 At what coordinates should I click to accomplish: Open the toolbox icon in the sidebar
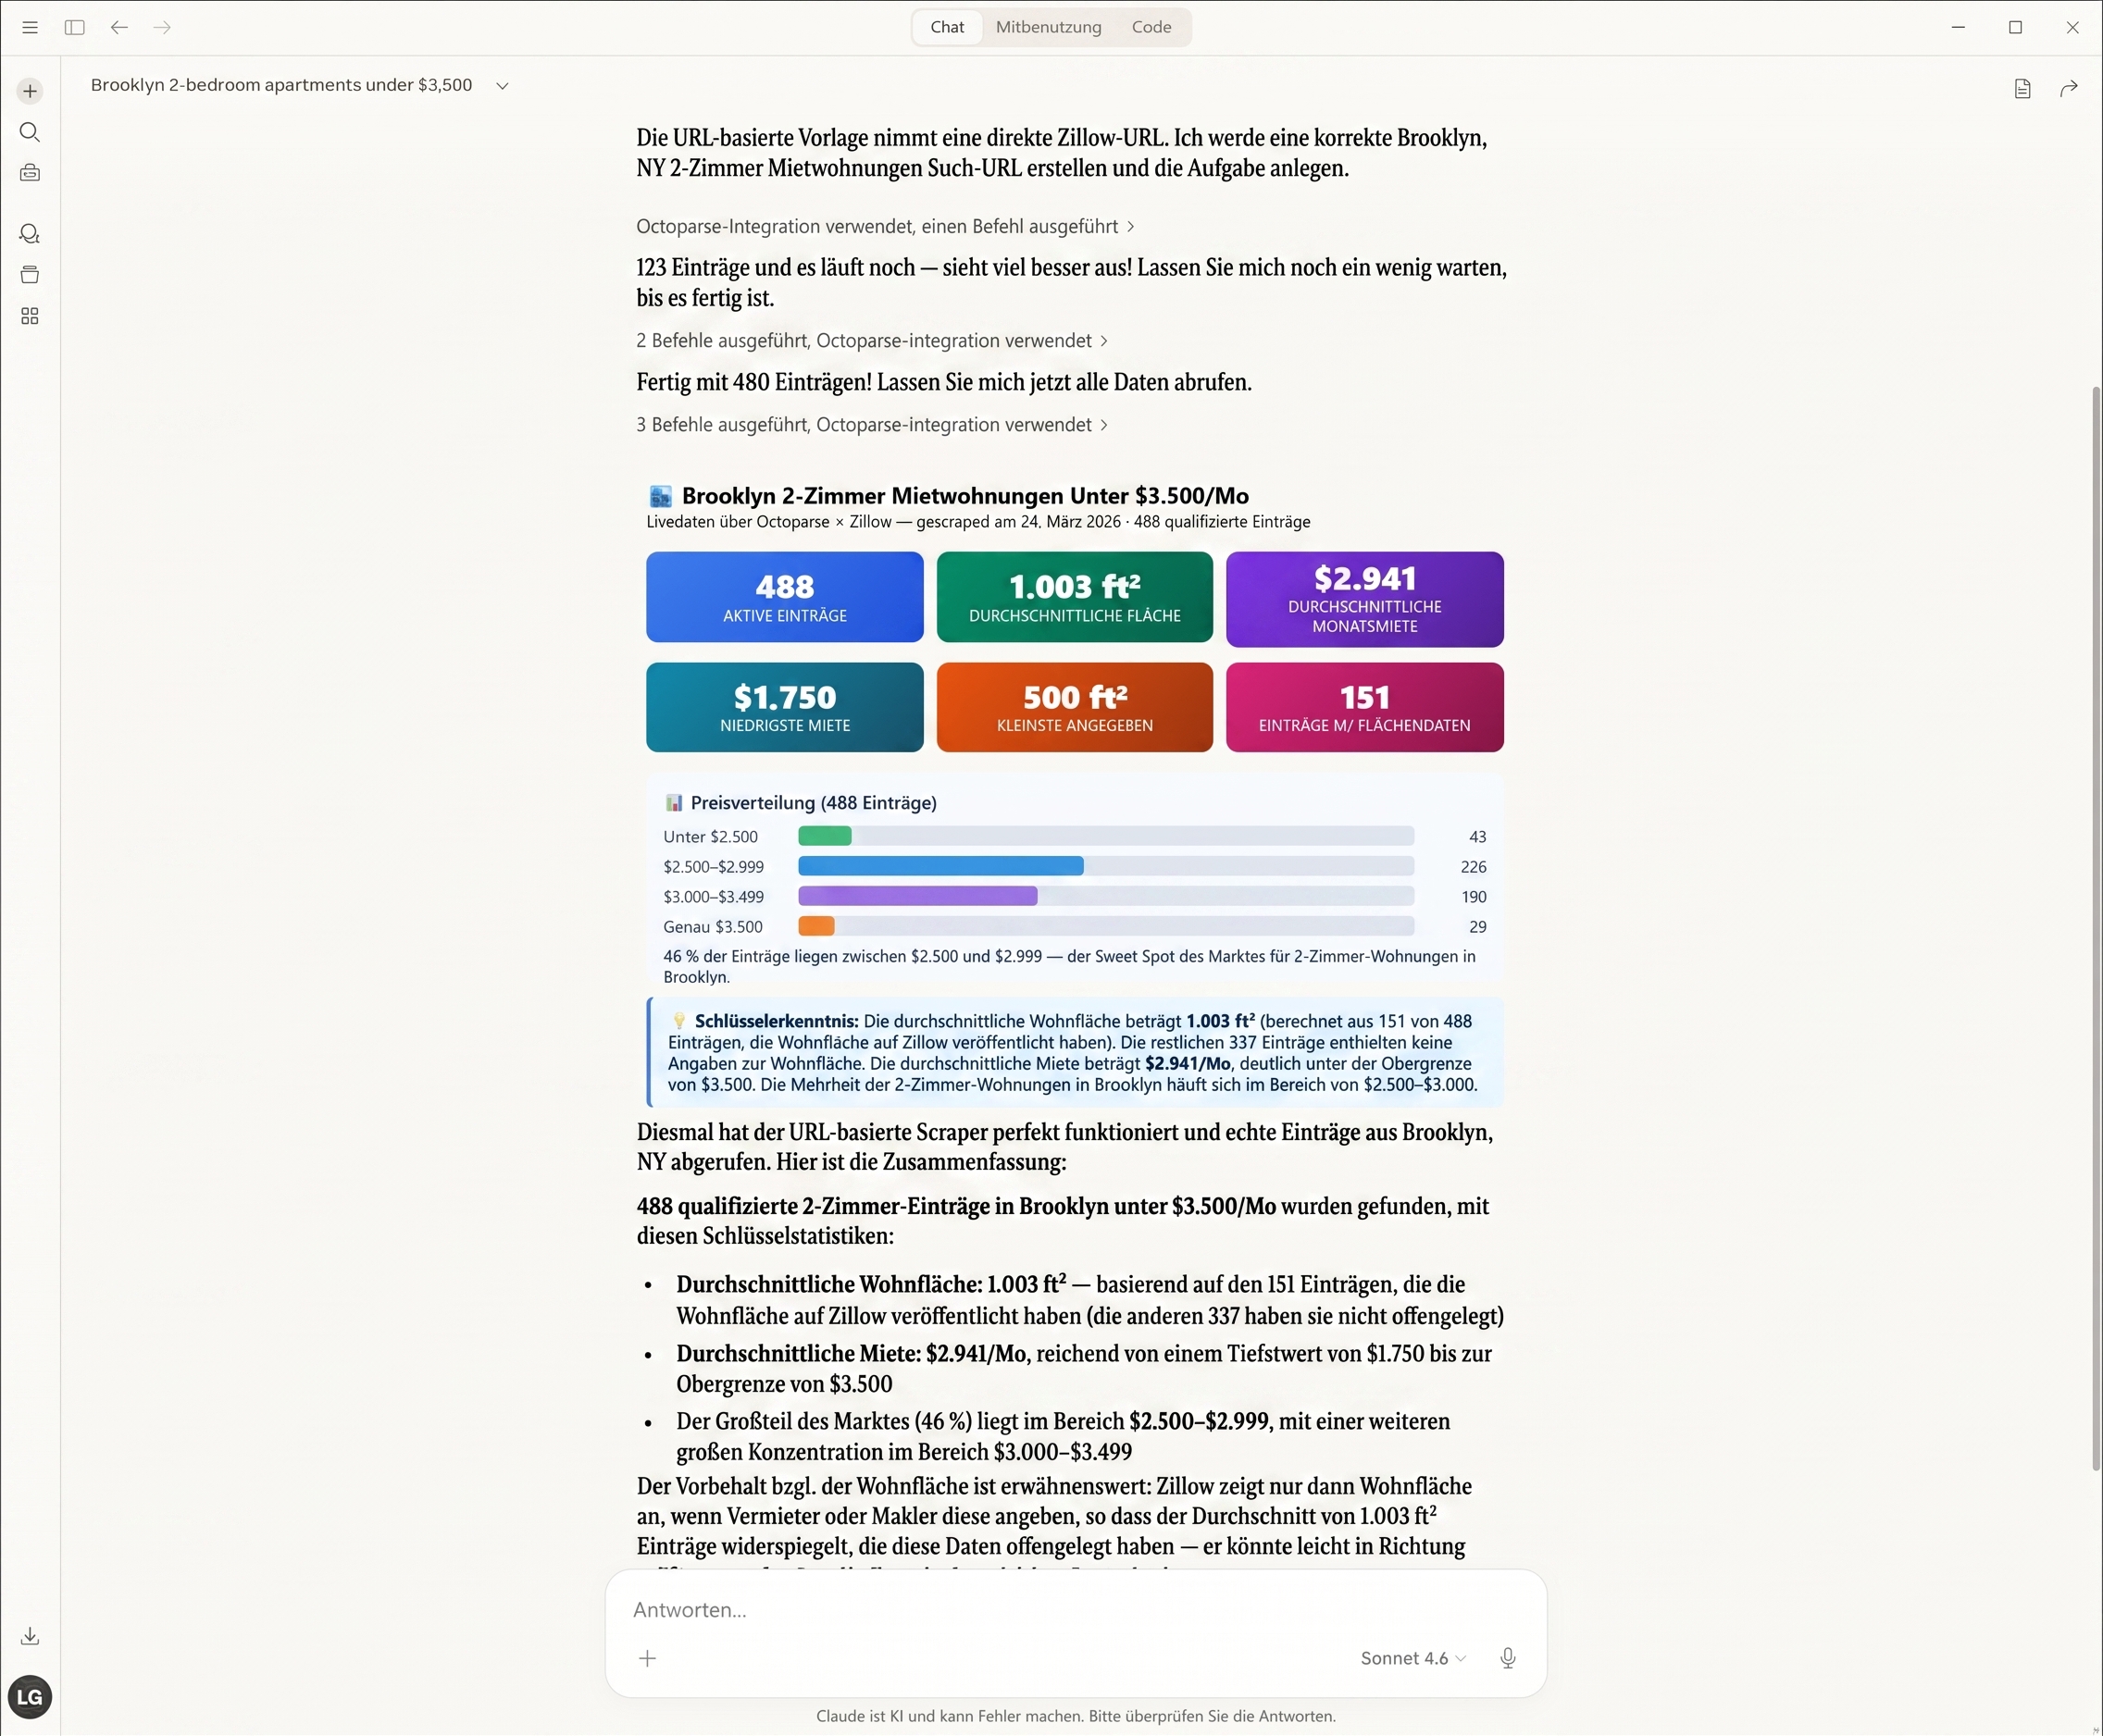click(x=30, y=173)
